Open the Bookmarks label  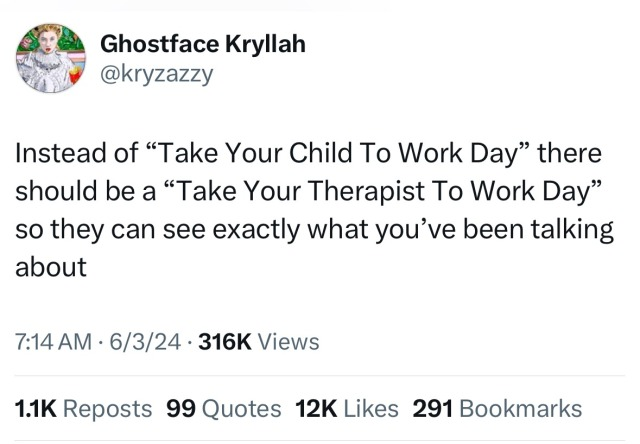[519, 408]
